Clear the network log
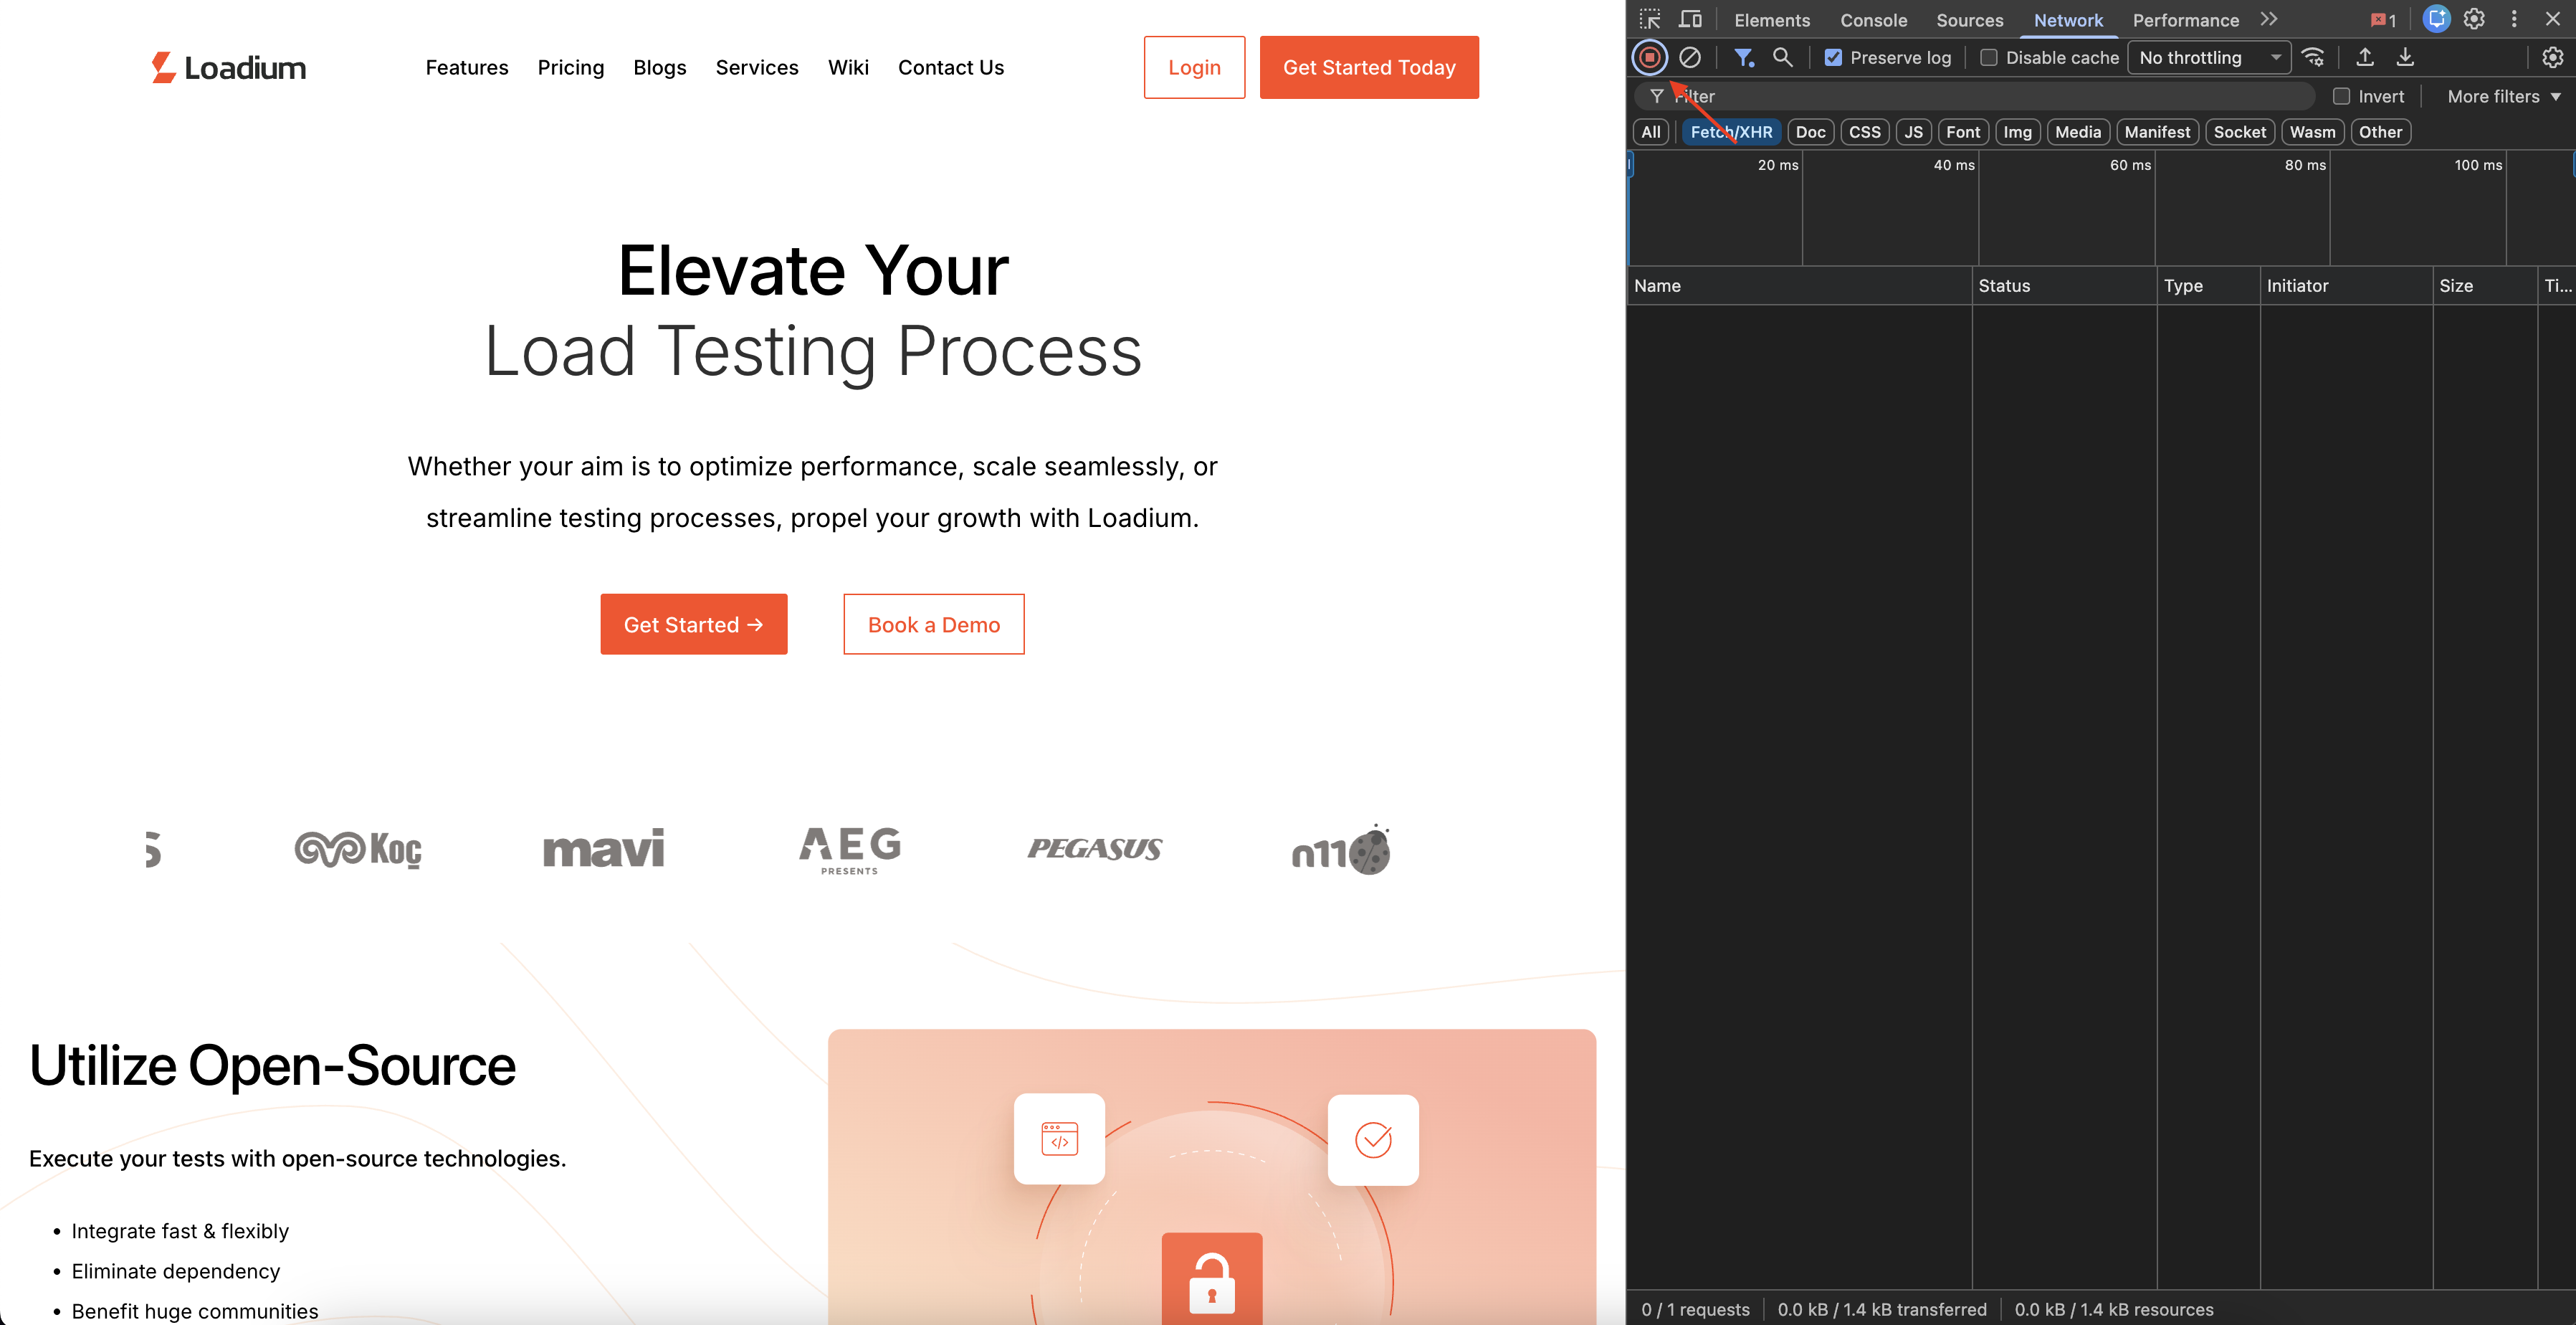The height and width of the screenshot is (1325, 2576). [x=1690, y=58]
